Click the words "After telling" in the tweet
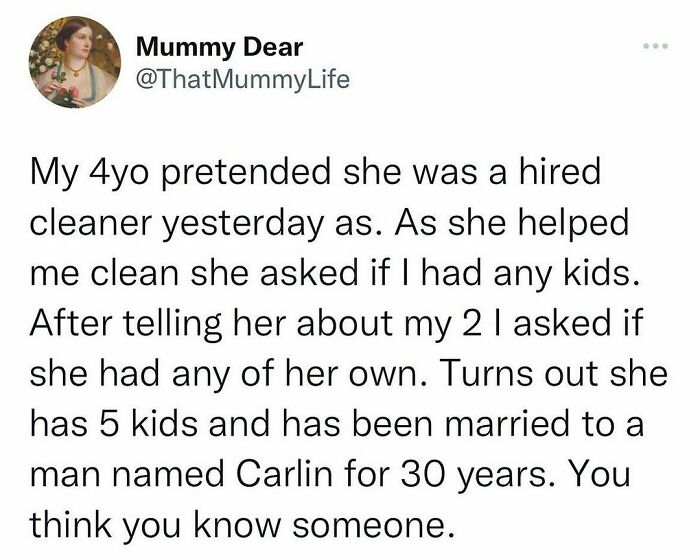 (125, 323)
